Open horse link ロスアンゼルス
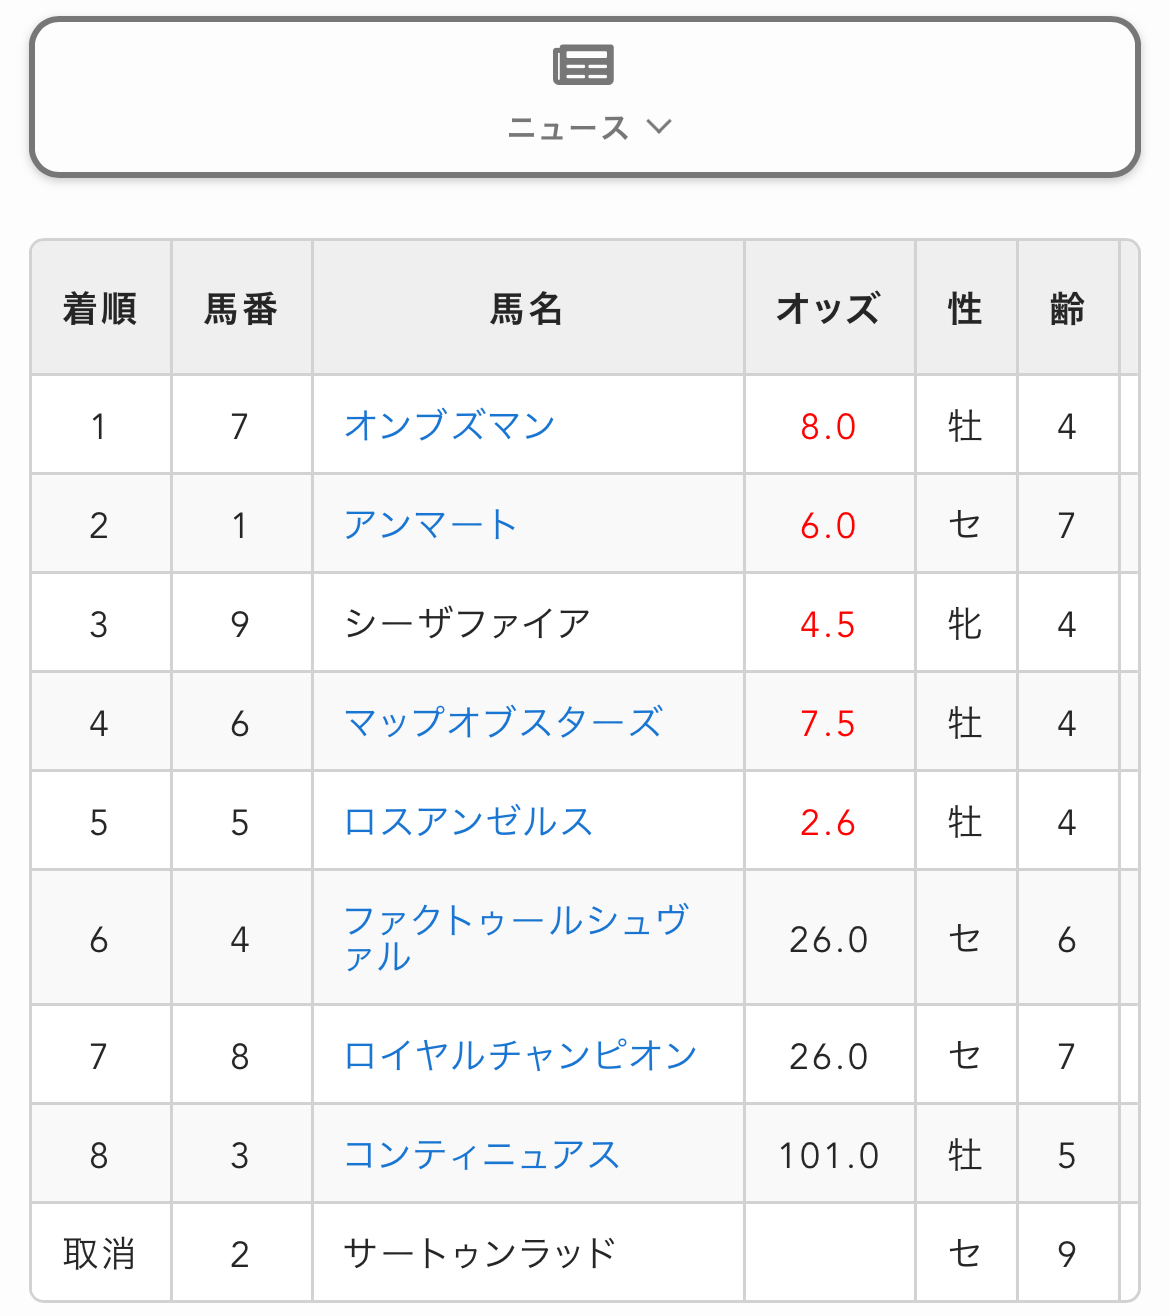 coord(468,822)
